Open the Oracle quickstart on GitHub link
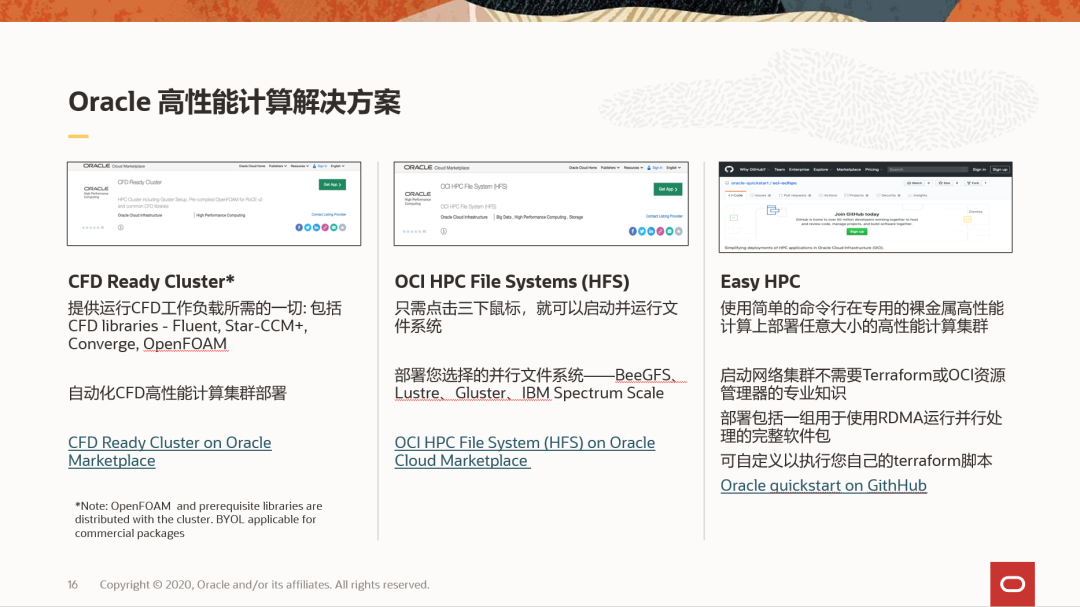 pos(823,485)
